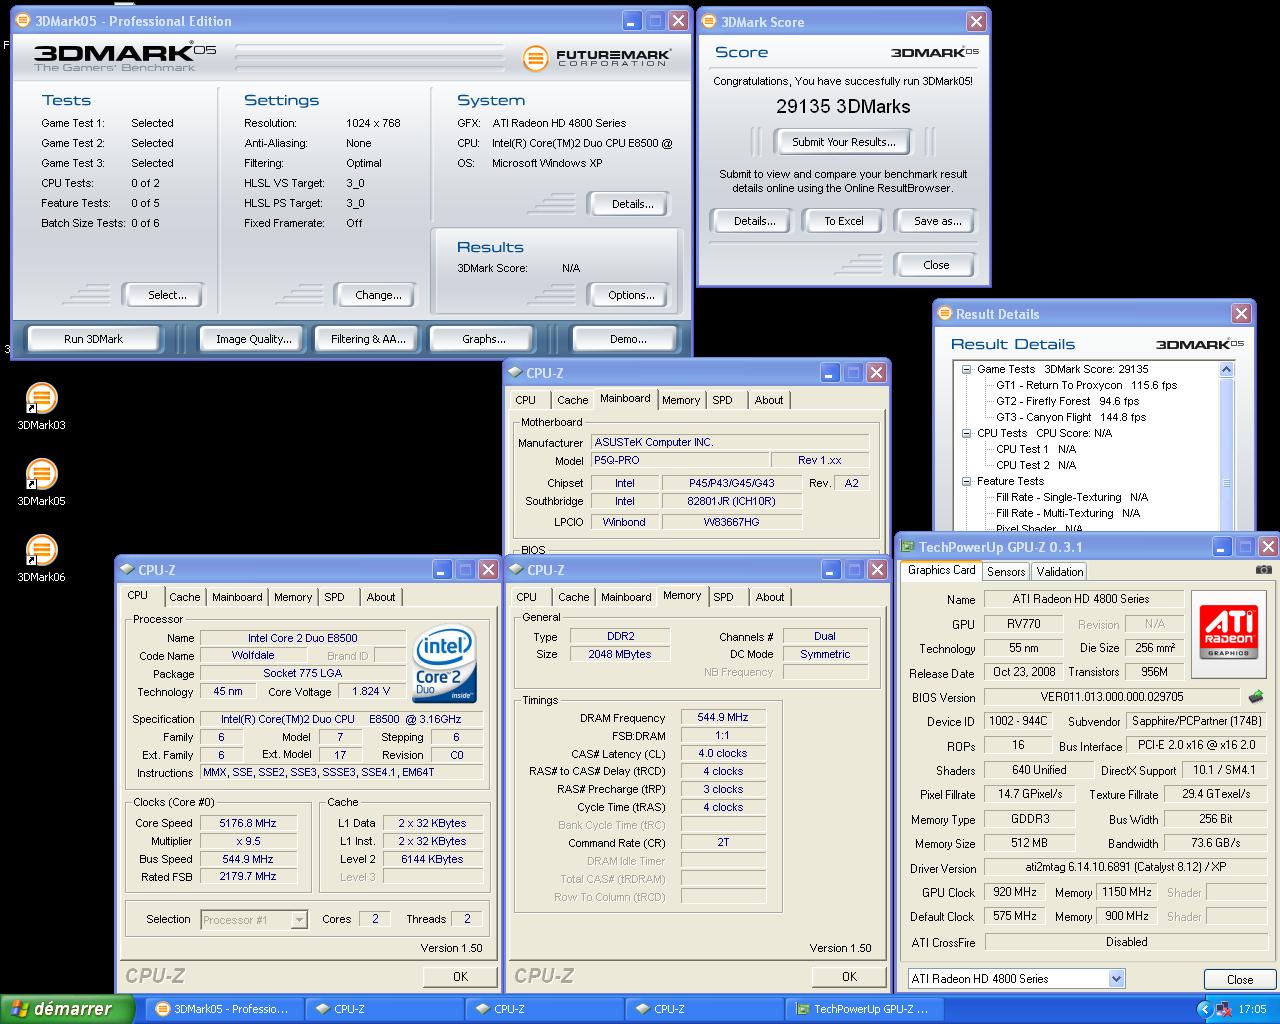The width and height of the screenshot is (1280, 1024).
Task: Open SPD tab in the CPU-Z Memory window
Action: pos(723,597)
